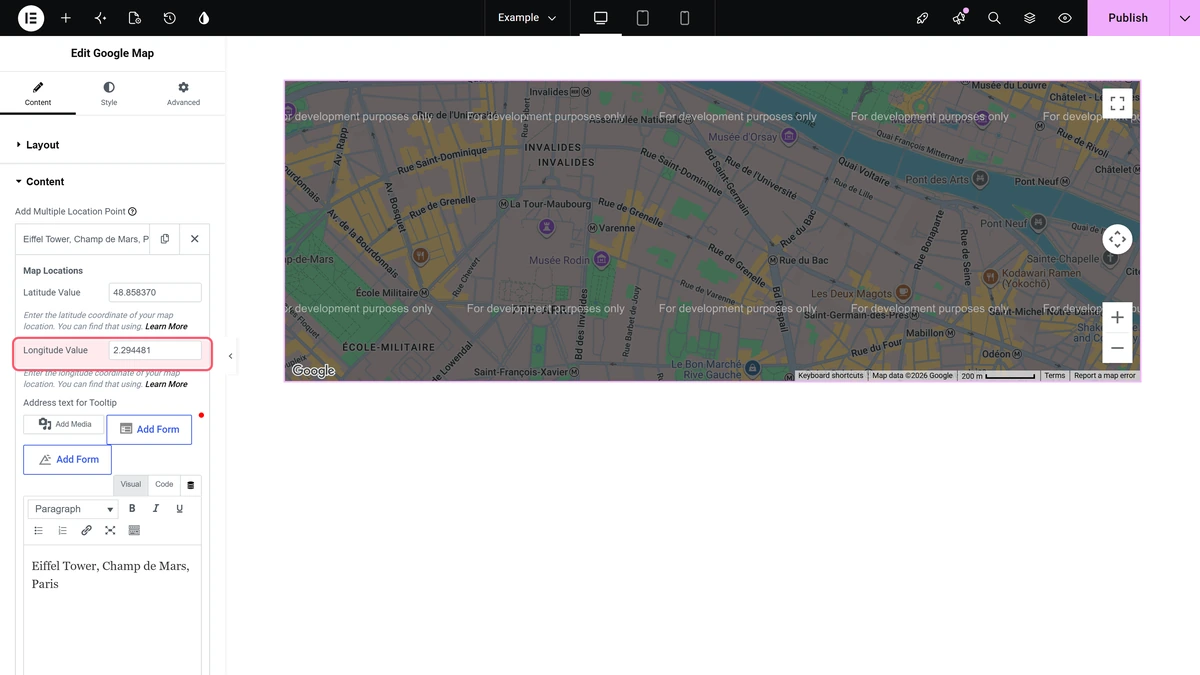Click the eye preview changes icon
The image size is (1200, 675).
click(x=1065, y=18)
